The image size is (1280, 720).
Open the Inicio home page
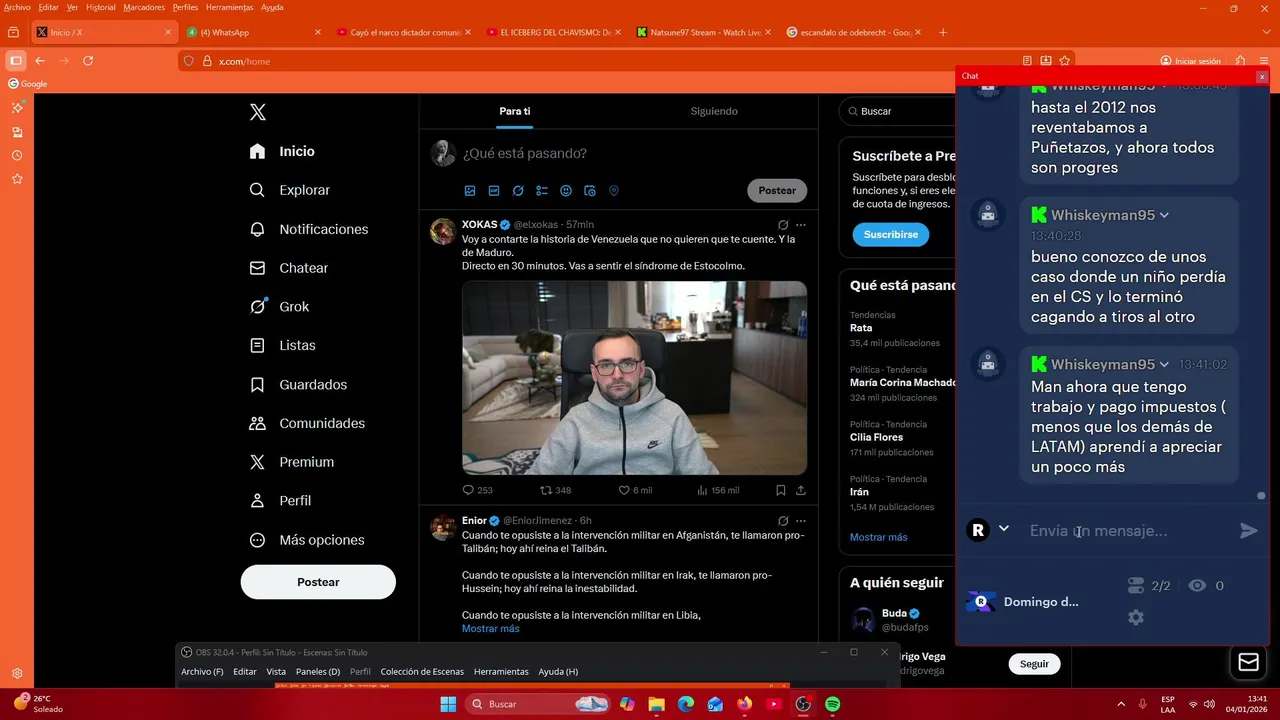point(283,151)
